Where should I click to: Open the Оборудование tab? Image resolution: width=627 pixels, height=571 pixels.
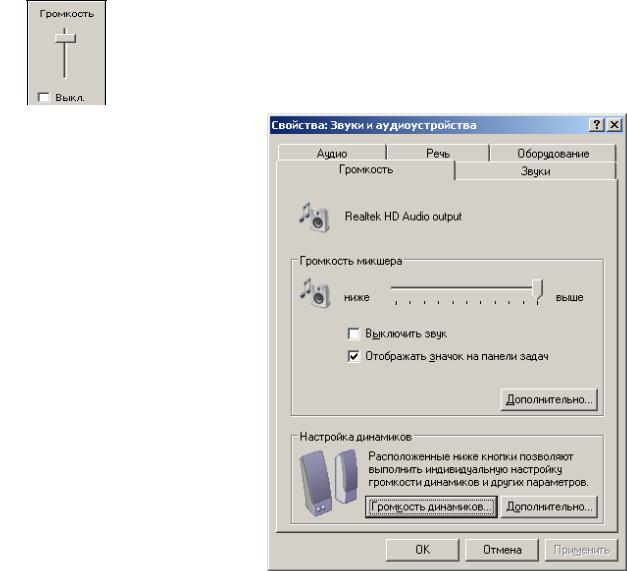coord(553,153)
